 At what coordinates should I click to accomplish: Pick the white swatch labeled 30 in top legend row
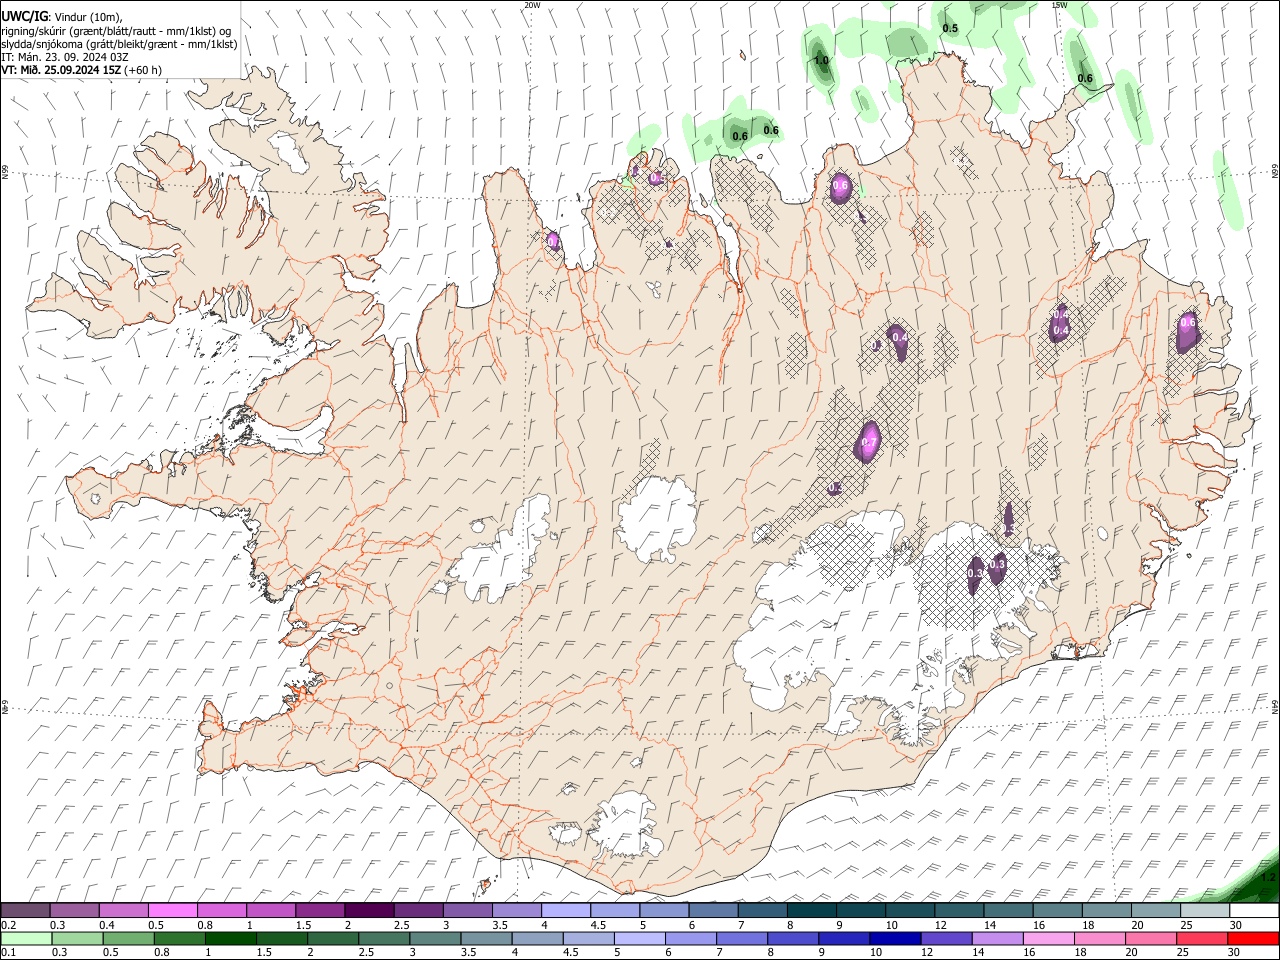(x=1253, y=911)
